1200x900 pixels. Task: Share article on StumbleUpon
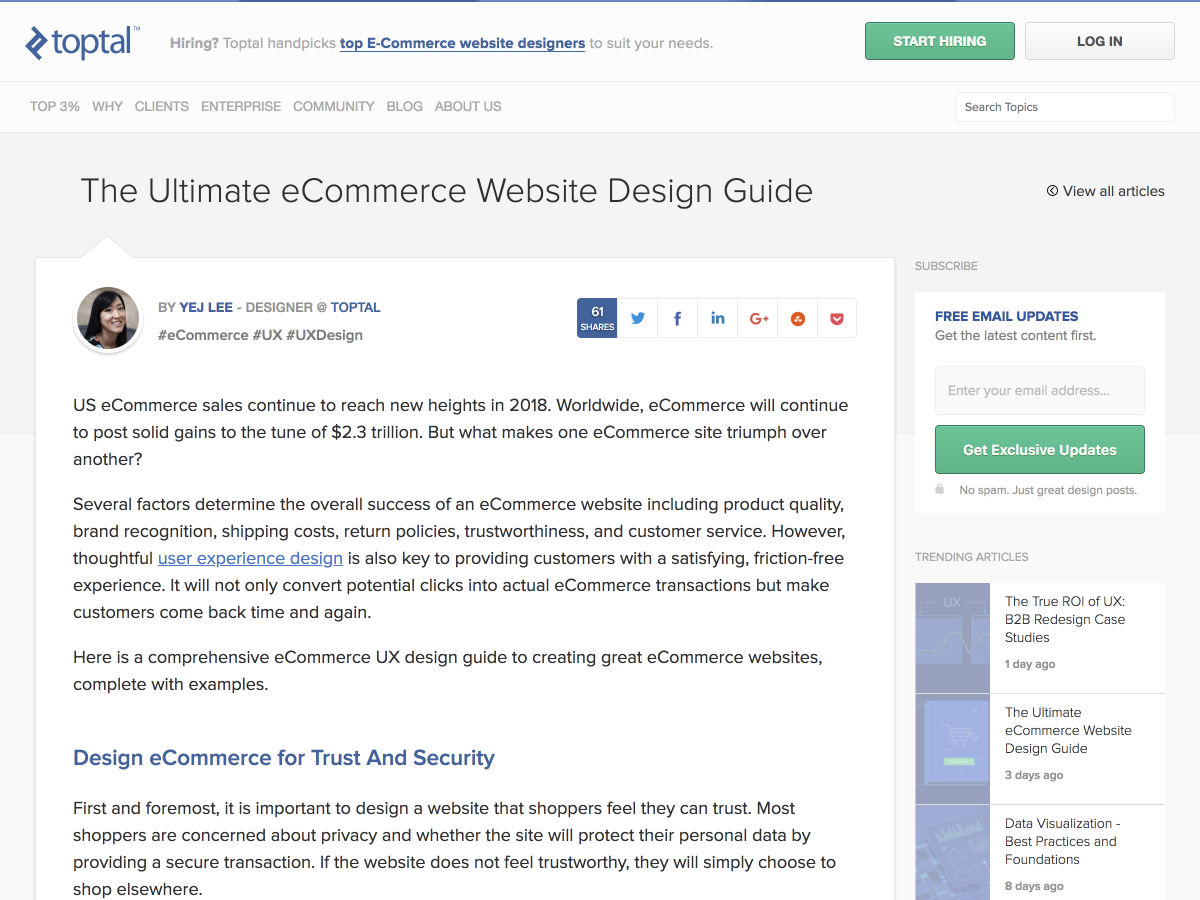click(797, 318)
